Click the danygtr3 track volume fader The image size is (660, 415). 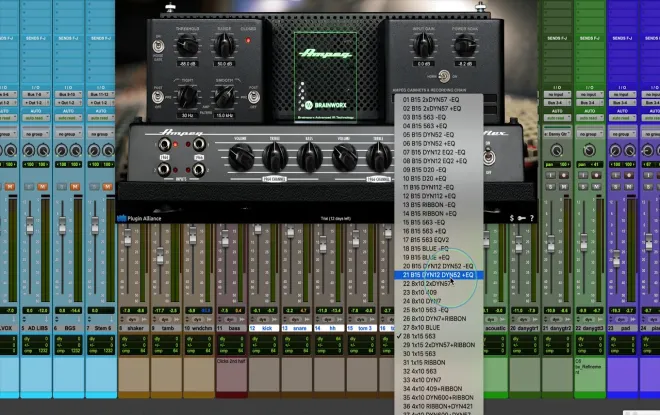point(584,243)
